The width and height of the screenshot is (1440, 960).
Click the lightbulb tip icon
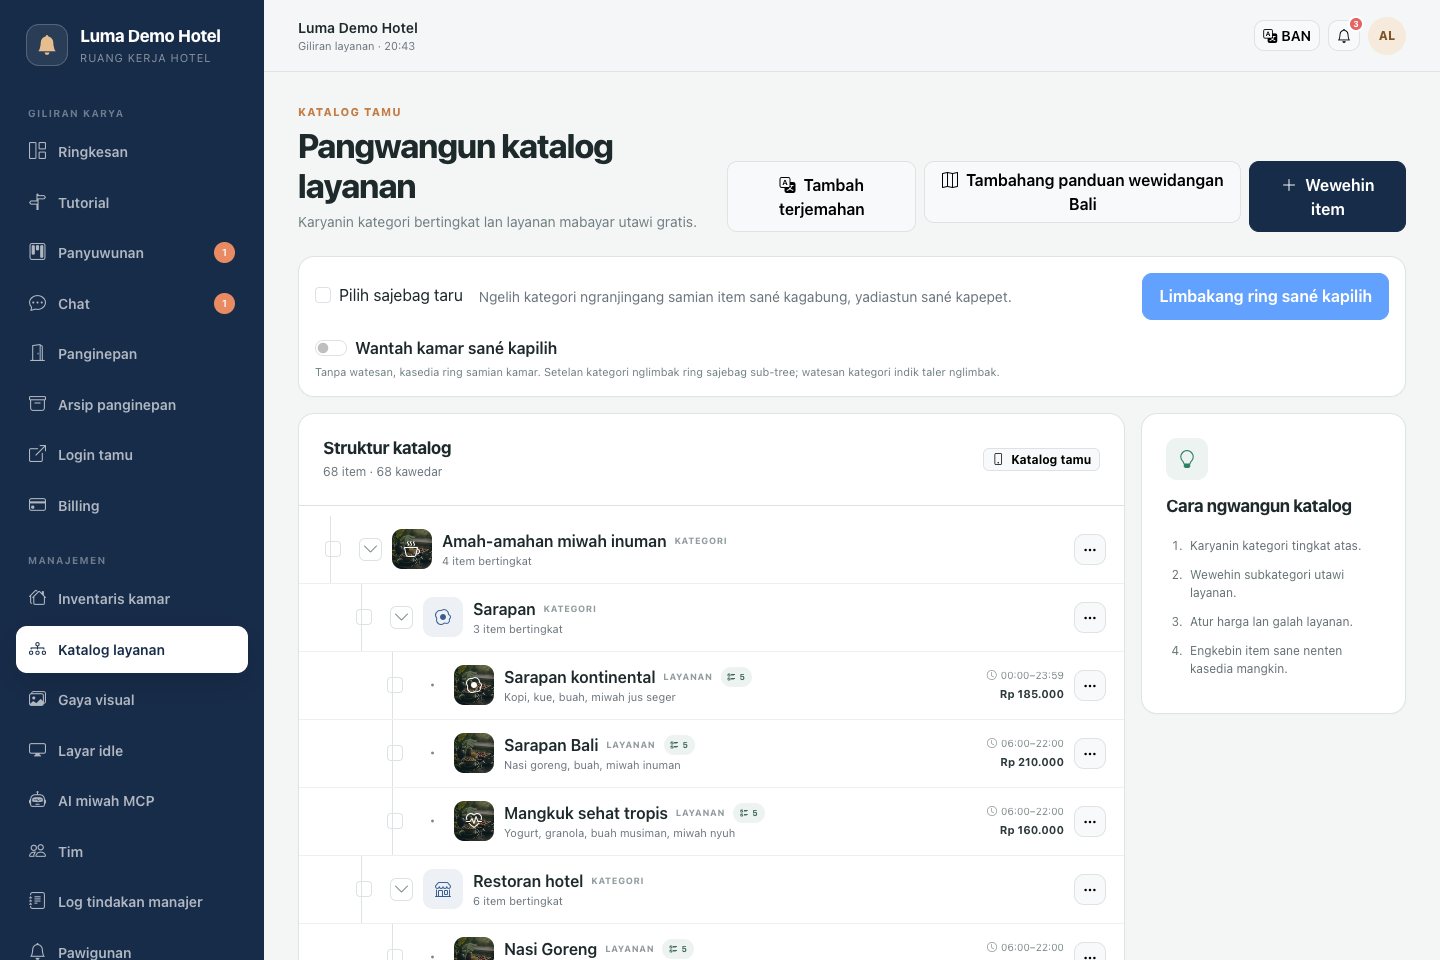[x=1187, y=459]
